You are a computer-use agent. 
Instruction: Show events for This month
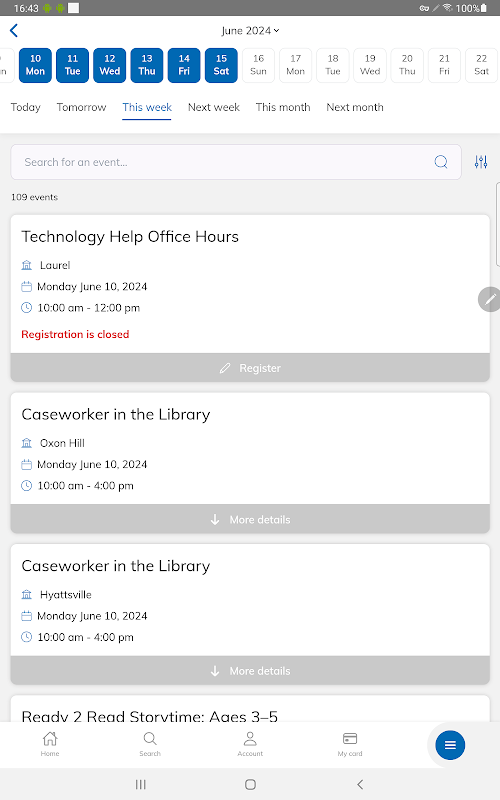click(x=283, y=107)
